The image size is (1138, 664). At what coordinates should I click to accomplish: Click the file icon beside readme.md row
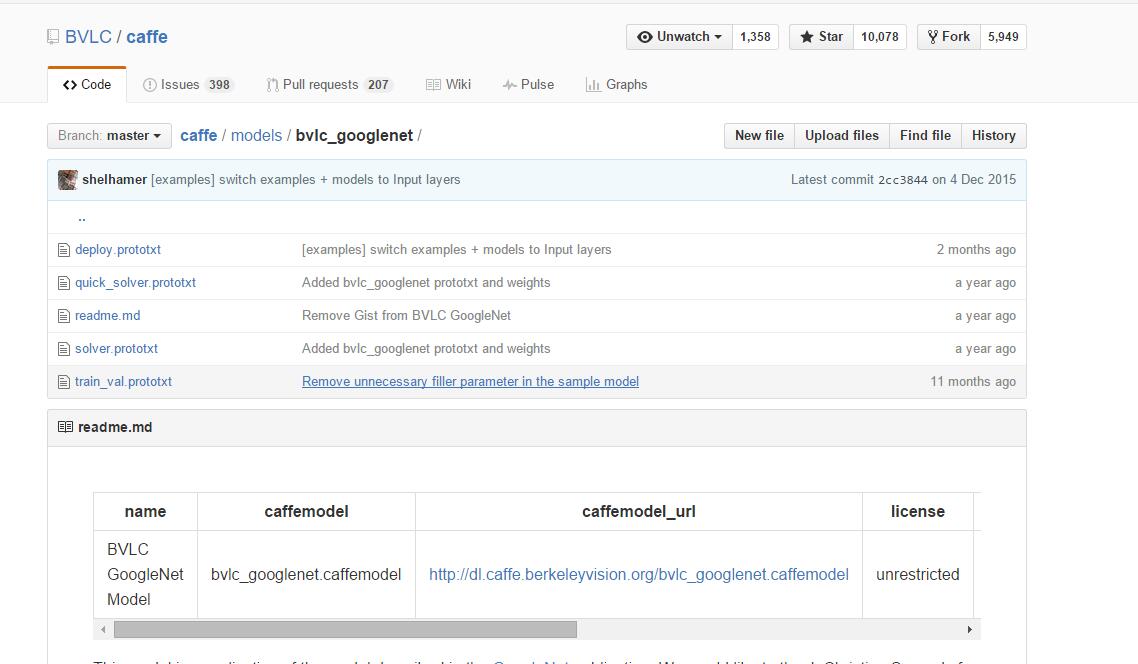click(64, 316)
